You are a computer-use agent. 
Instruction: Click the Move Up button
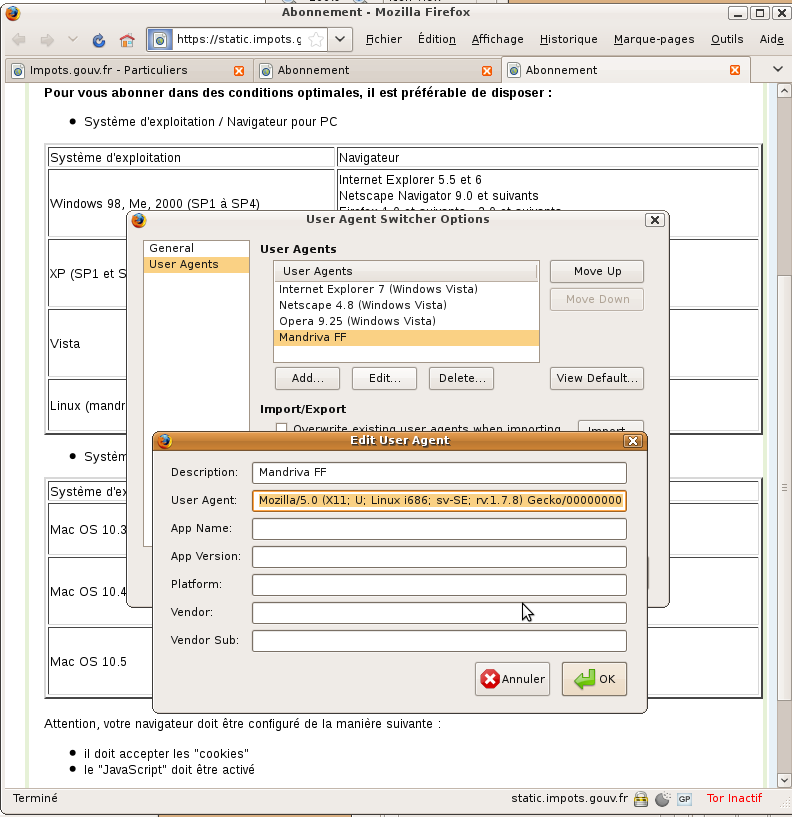[x=597, y=271]
